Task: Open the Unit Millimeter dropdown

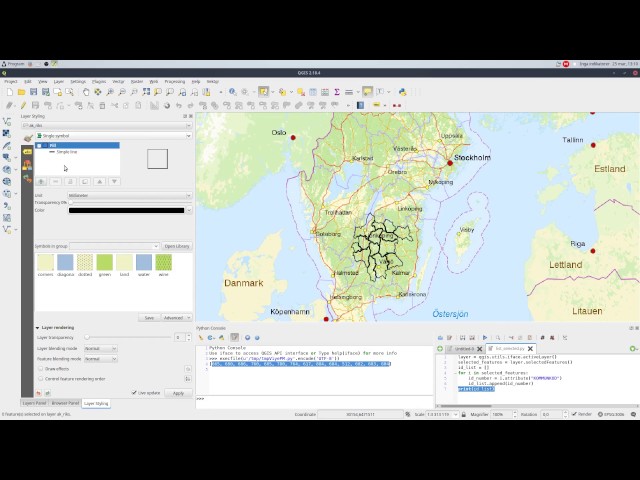Action: 129,196
